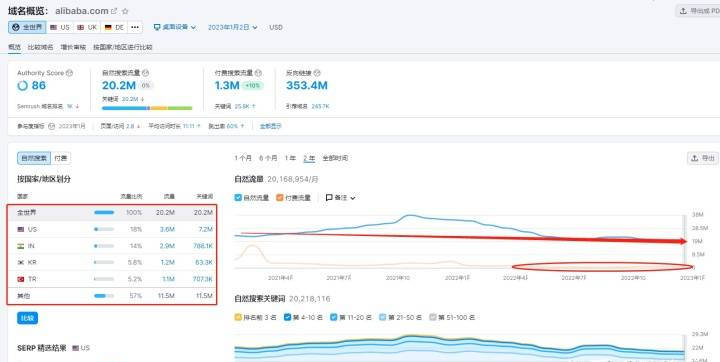720x362 pixels.
Task: Toggle organic traffic checkbox
Action: point(238,198)
